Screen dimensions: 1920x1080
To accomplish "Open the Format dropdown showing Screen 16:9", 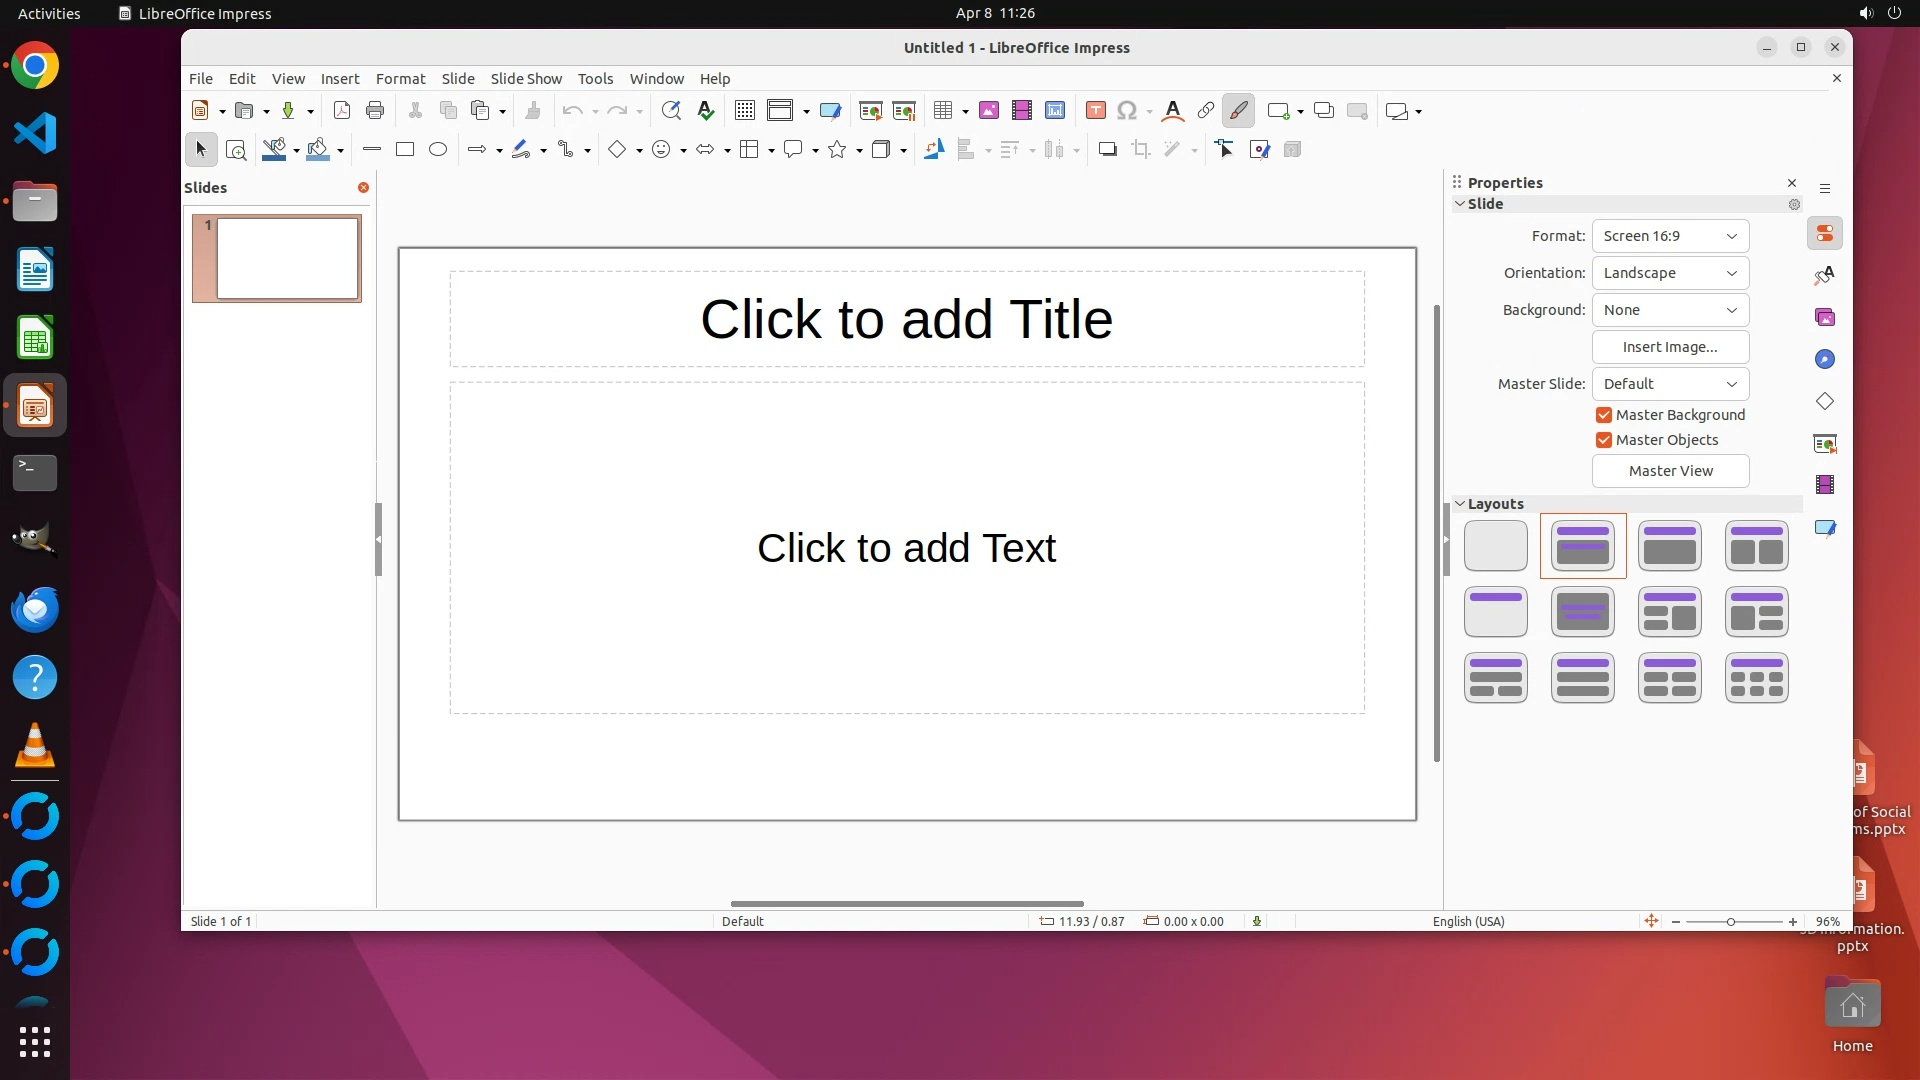I will [x=1670, y=236].
